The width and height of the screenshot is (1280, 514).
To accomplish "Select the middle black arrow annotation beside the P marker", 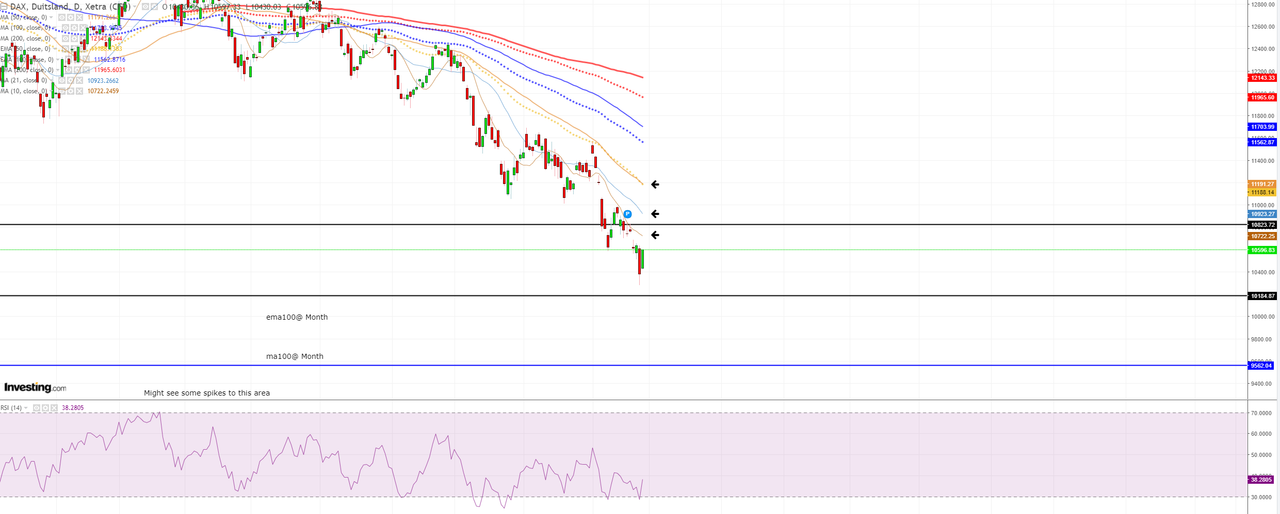I will [x=655, y=214].
